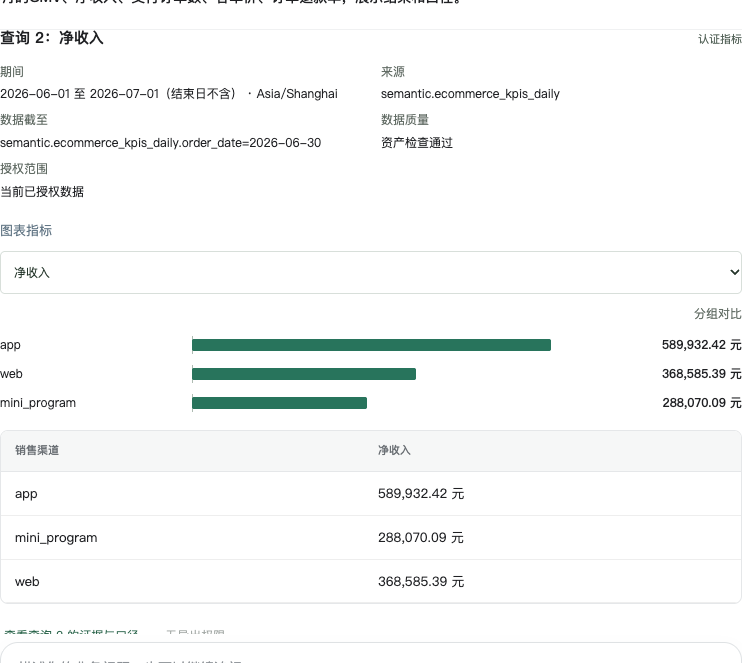Click the 来源 field label
The width and height of the screenshot is (742, 663).
393,72
